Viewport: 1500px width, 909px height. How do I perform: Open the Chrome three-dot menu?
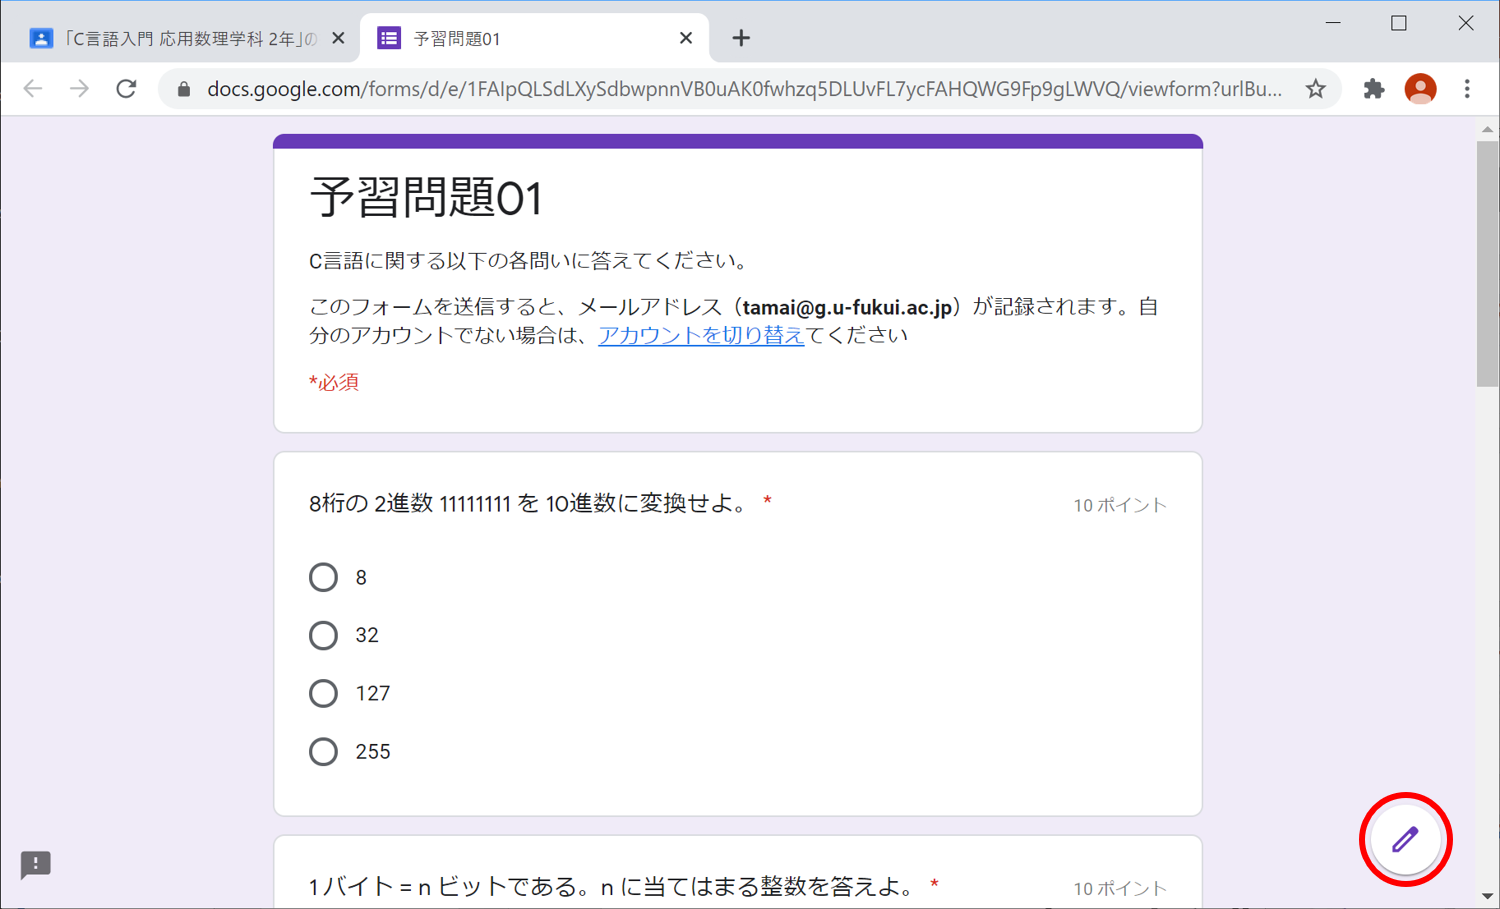[x=1467, y=89]
